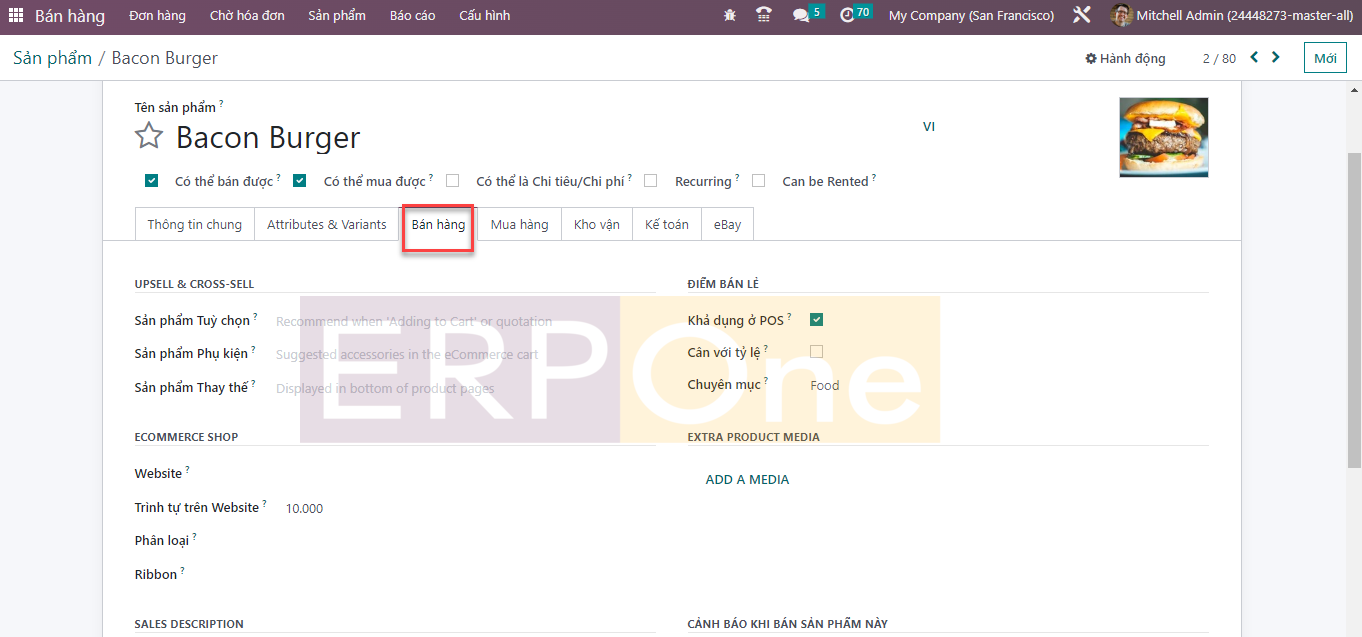Open the Cấu hình menu
Image resolution: width=1362 pixels, height=637 pixels.
(484, 16)
